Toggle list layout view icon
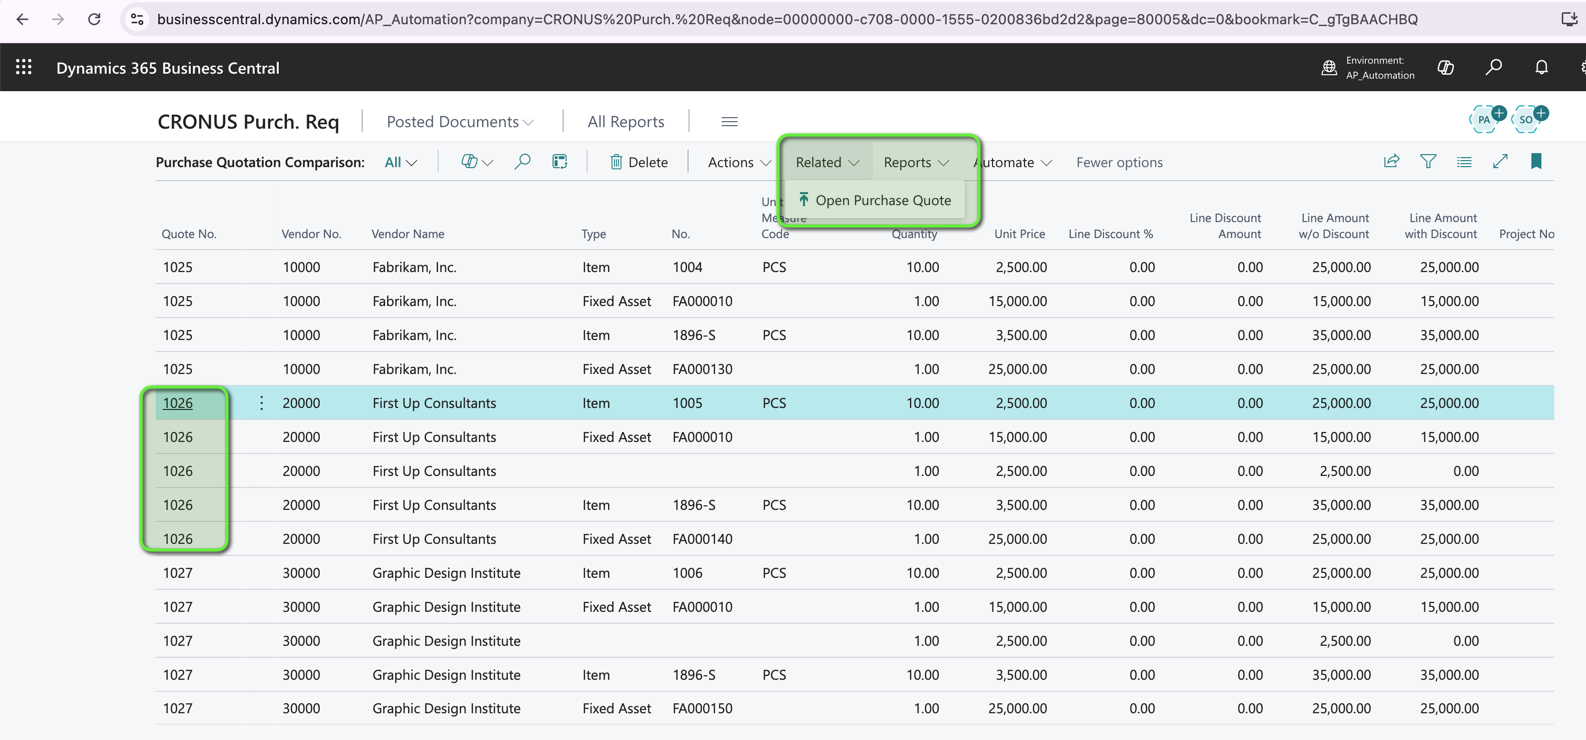1586x740 pixels. coord(1464,162)
